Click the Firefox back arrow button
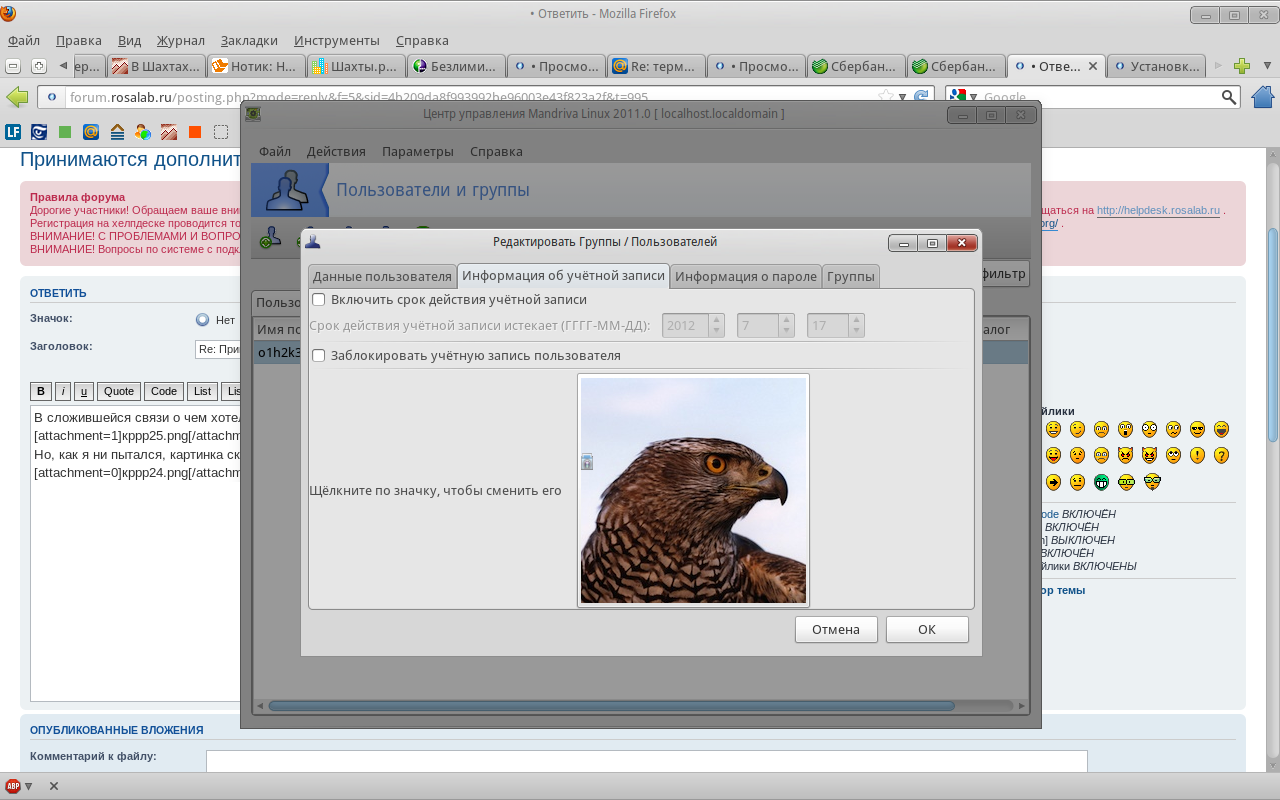This screenshot has width=1280, height=800. 17,97
